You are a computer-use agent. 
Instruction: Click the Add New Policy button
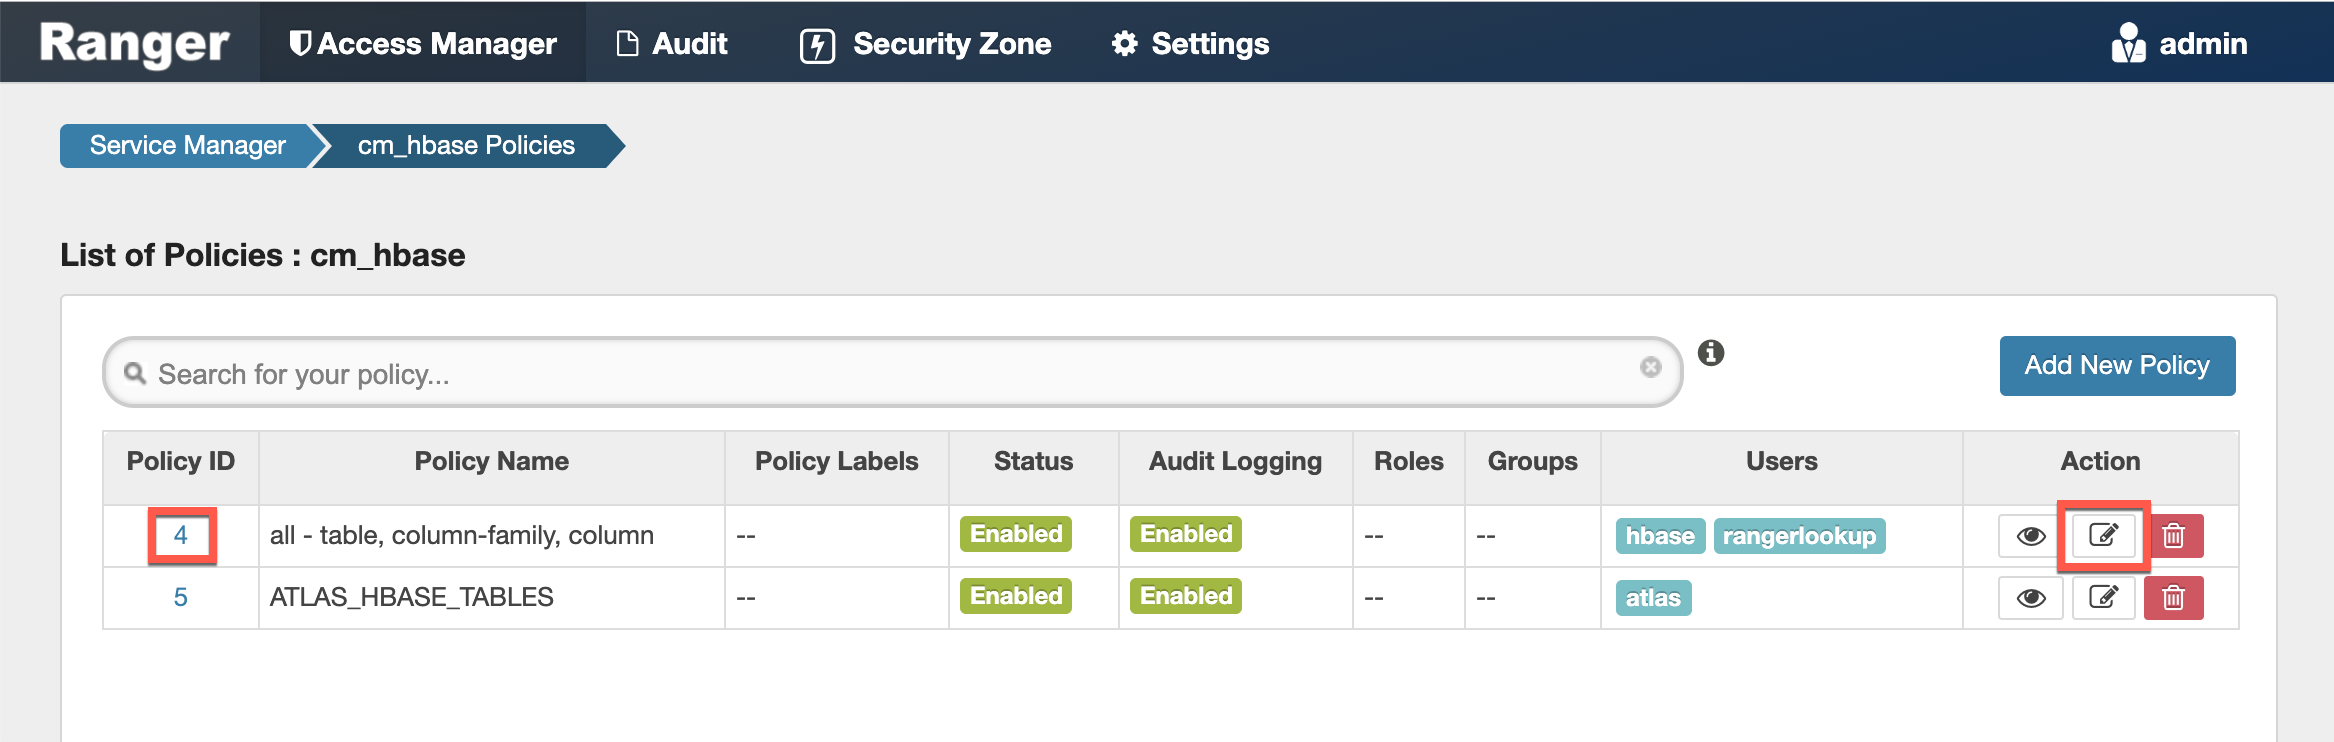(2117, 366)
